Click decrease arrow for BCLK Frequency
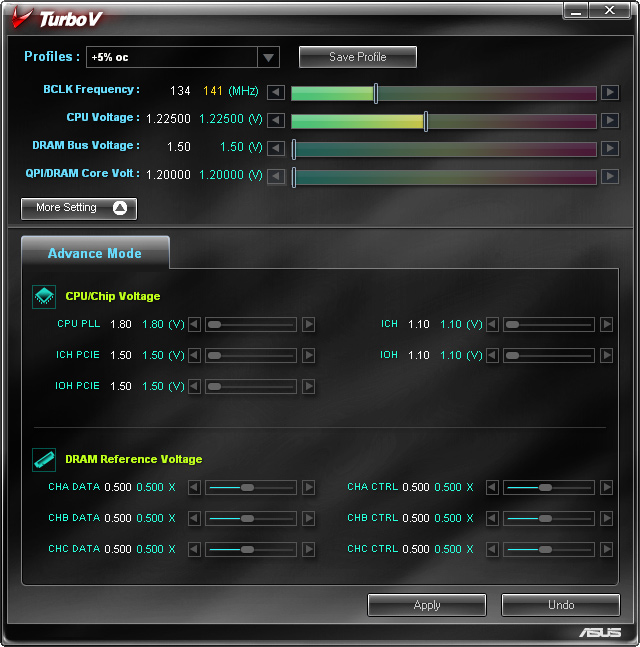 click(276, 92)
